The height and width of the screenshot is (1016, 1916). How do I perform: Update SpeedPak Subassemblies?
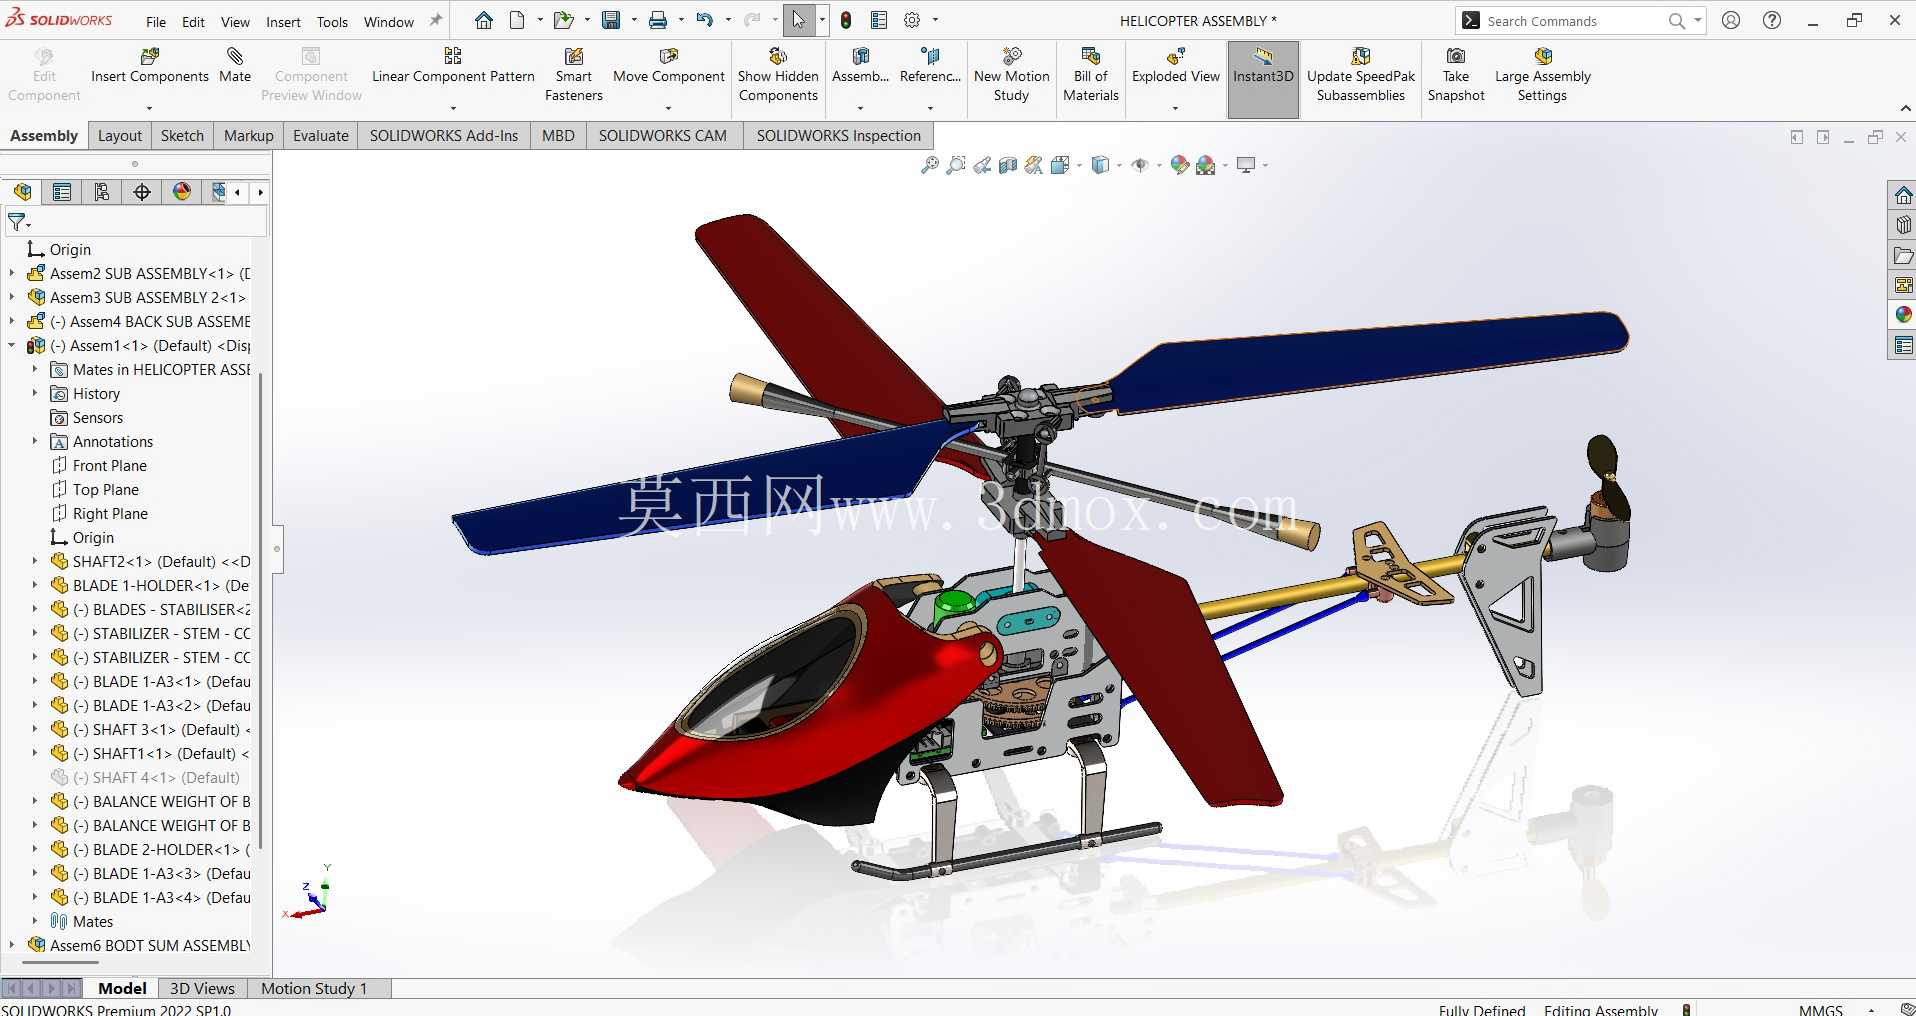pyautogui.click(x=1361, y=75)
